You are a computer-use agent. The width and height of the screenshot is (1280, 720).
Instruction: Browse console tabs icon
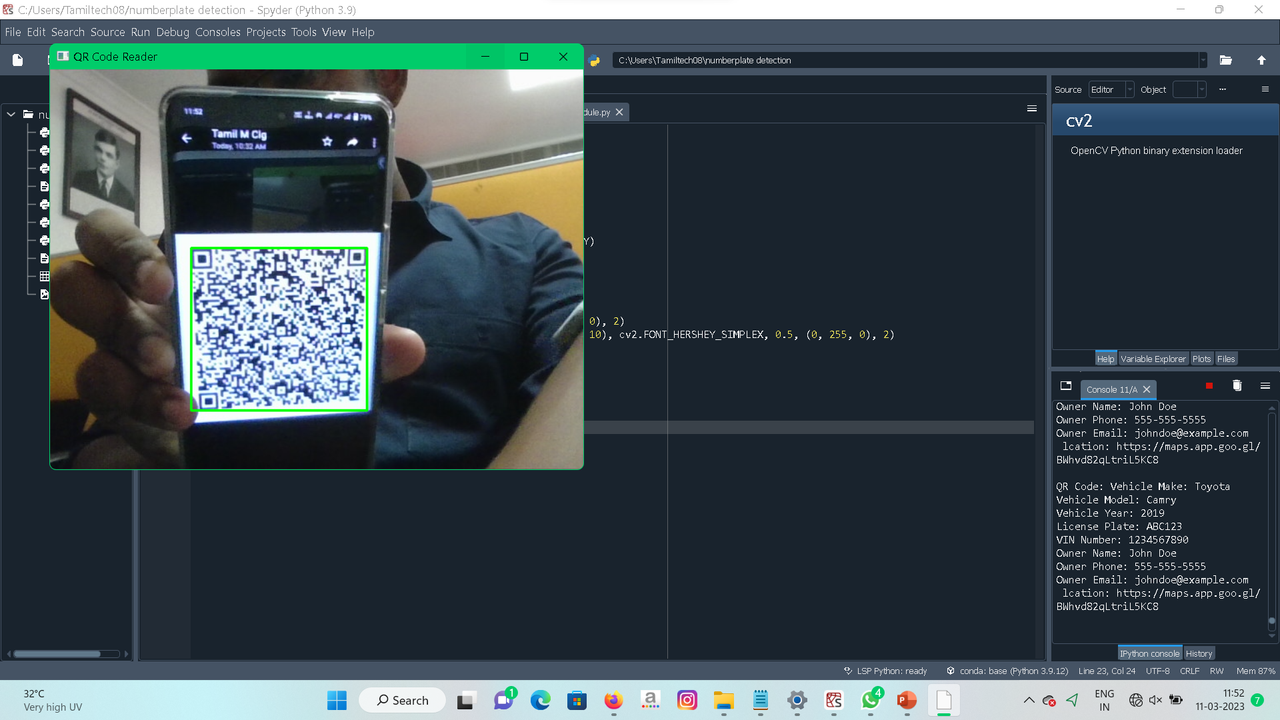(1066, 386)
